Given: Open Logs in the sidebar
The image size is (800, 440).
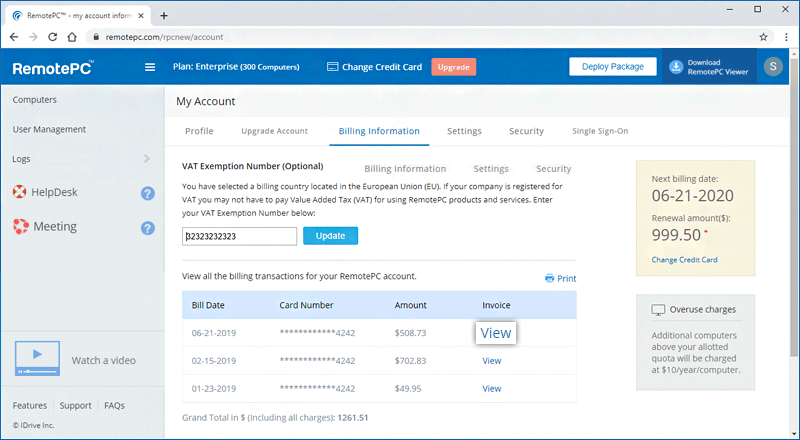Looking at the screenshot, I should click(x=21, y=159).
